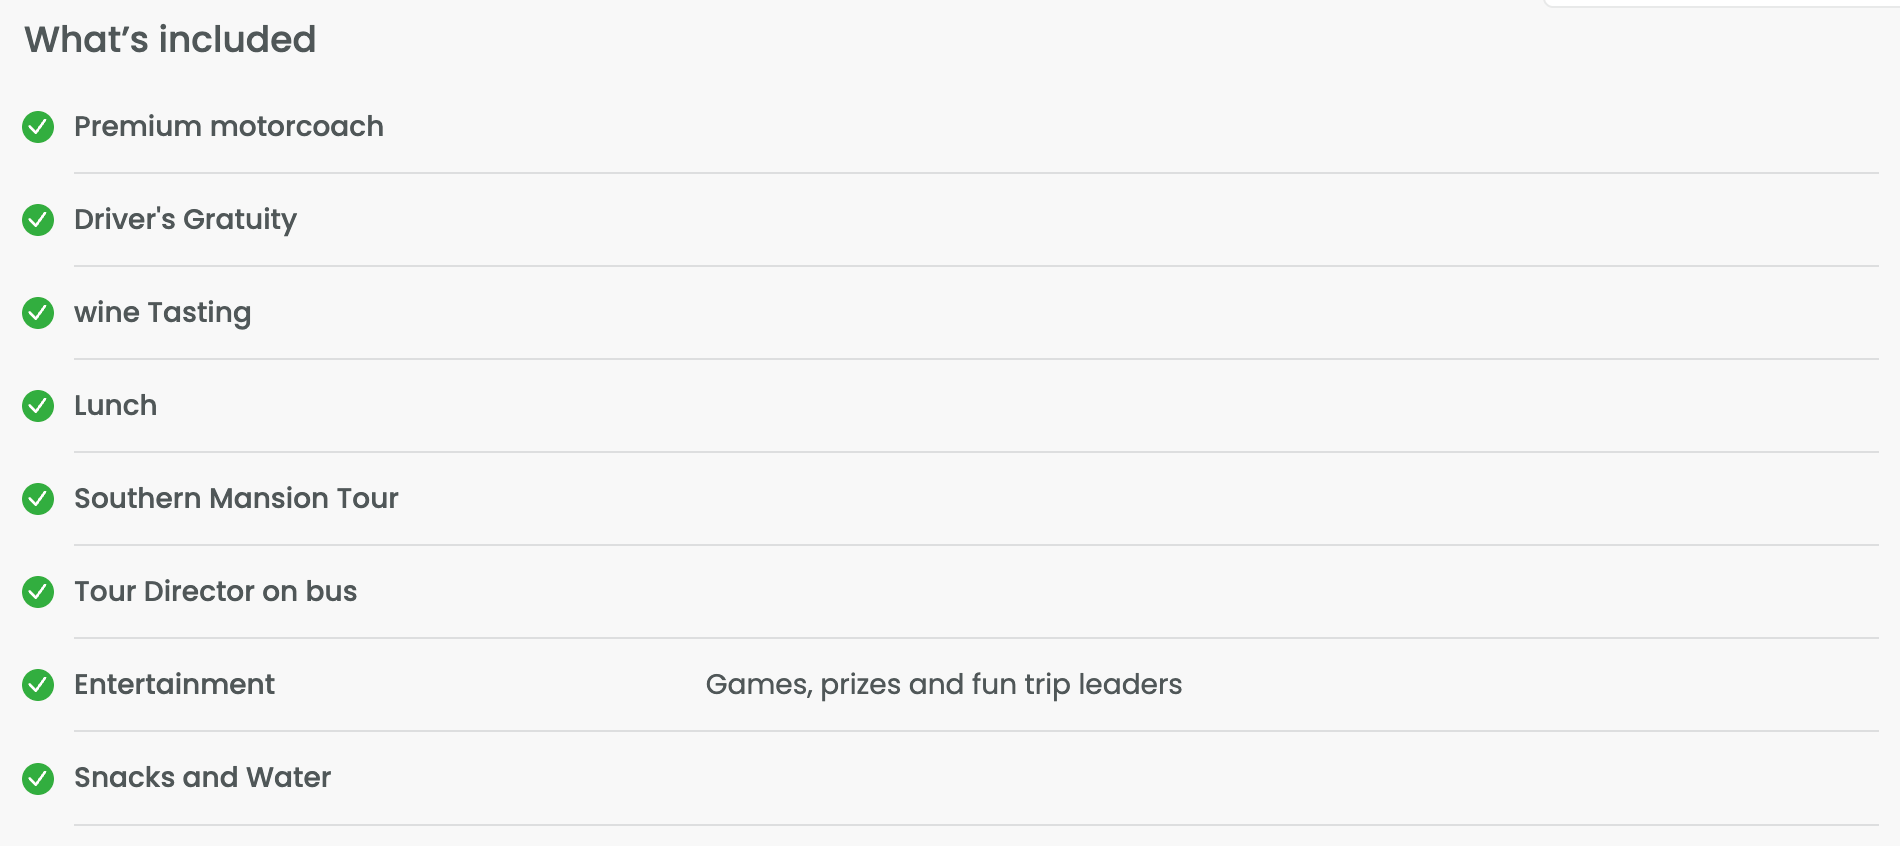Click the Tour Director on bus label

215,592
